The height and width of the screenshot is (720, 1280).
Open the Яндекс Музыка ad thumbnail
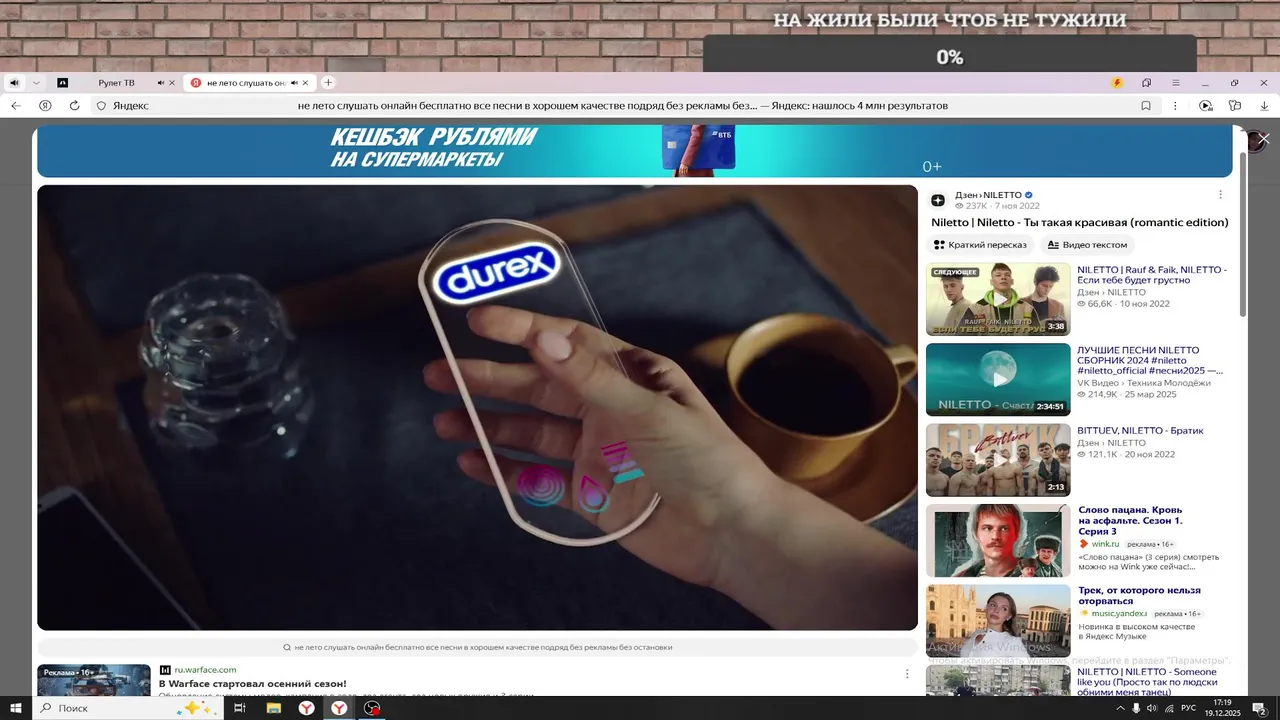998,621
